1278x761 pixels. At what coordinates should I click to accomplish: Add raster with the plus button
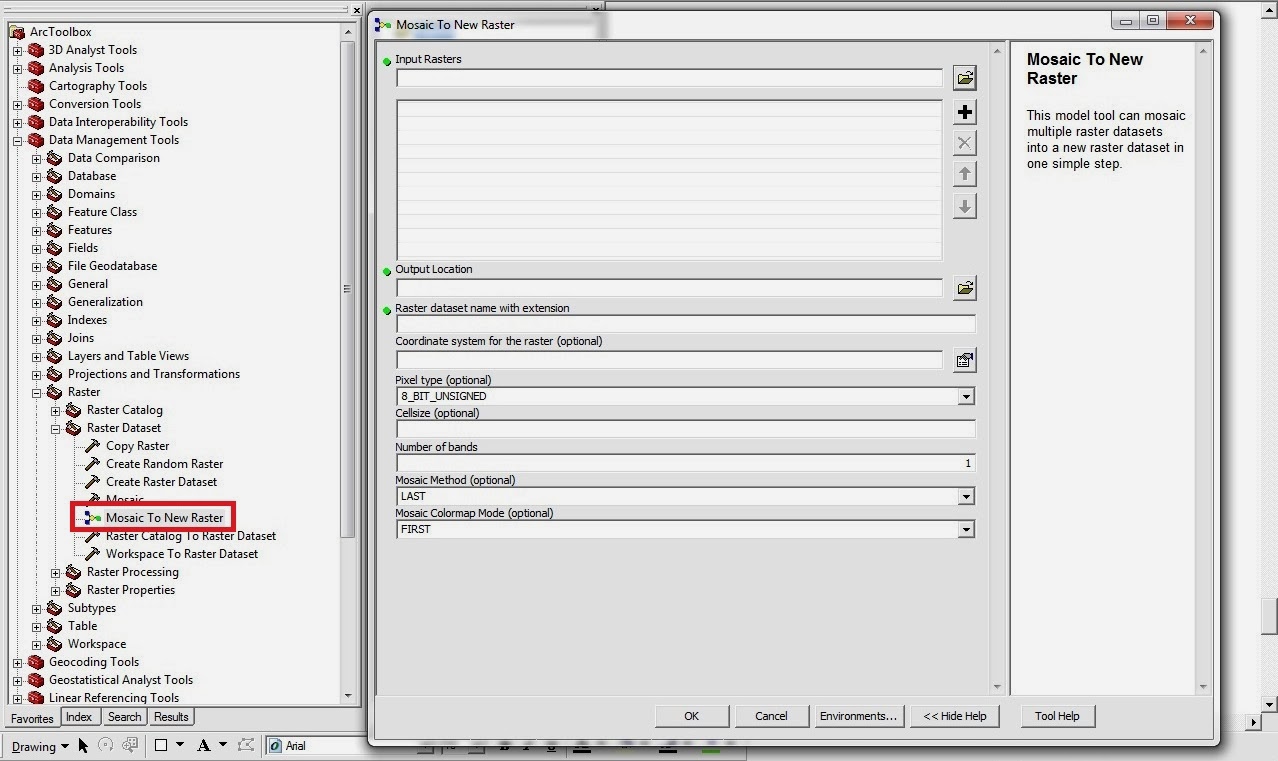[964, 112]
